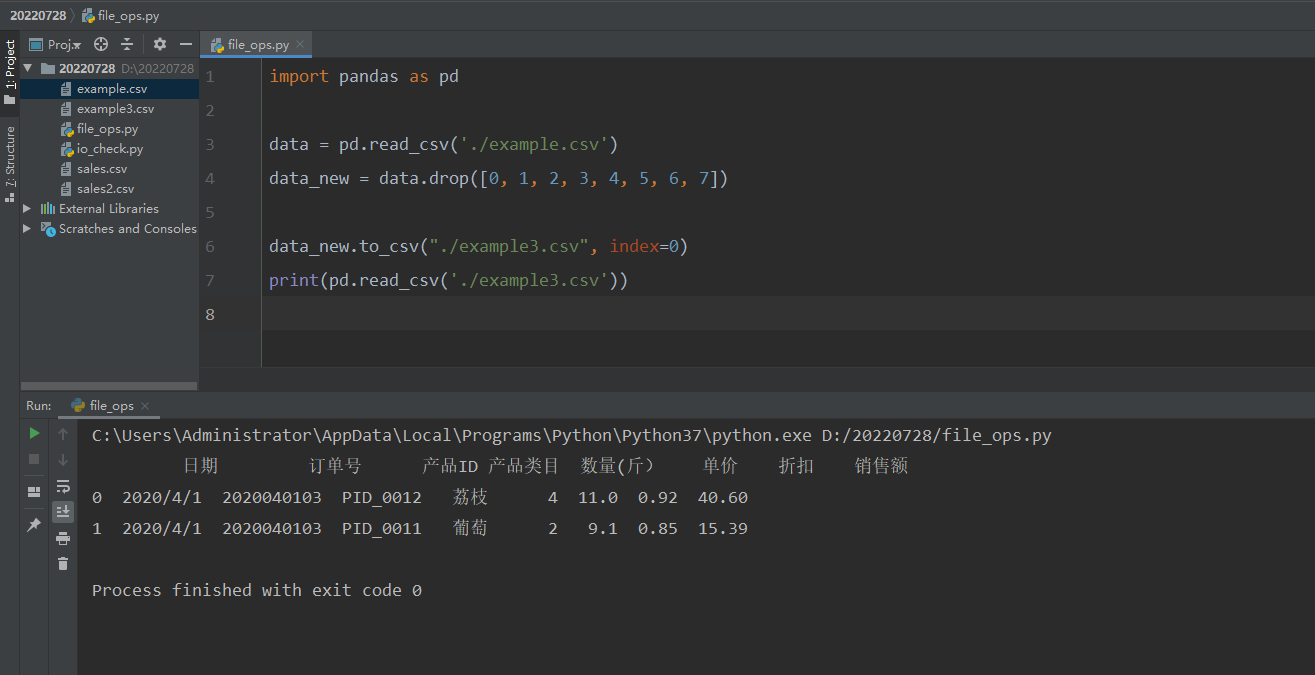This screenshot has height=675, width=1315.
Task: Close the file_ops.py editor tab
Action: point(300,44)
